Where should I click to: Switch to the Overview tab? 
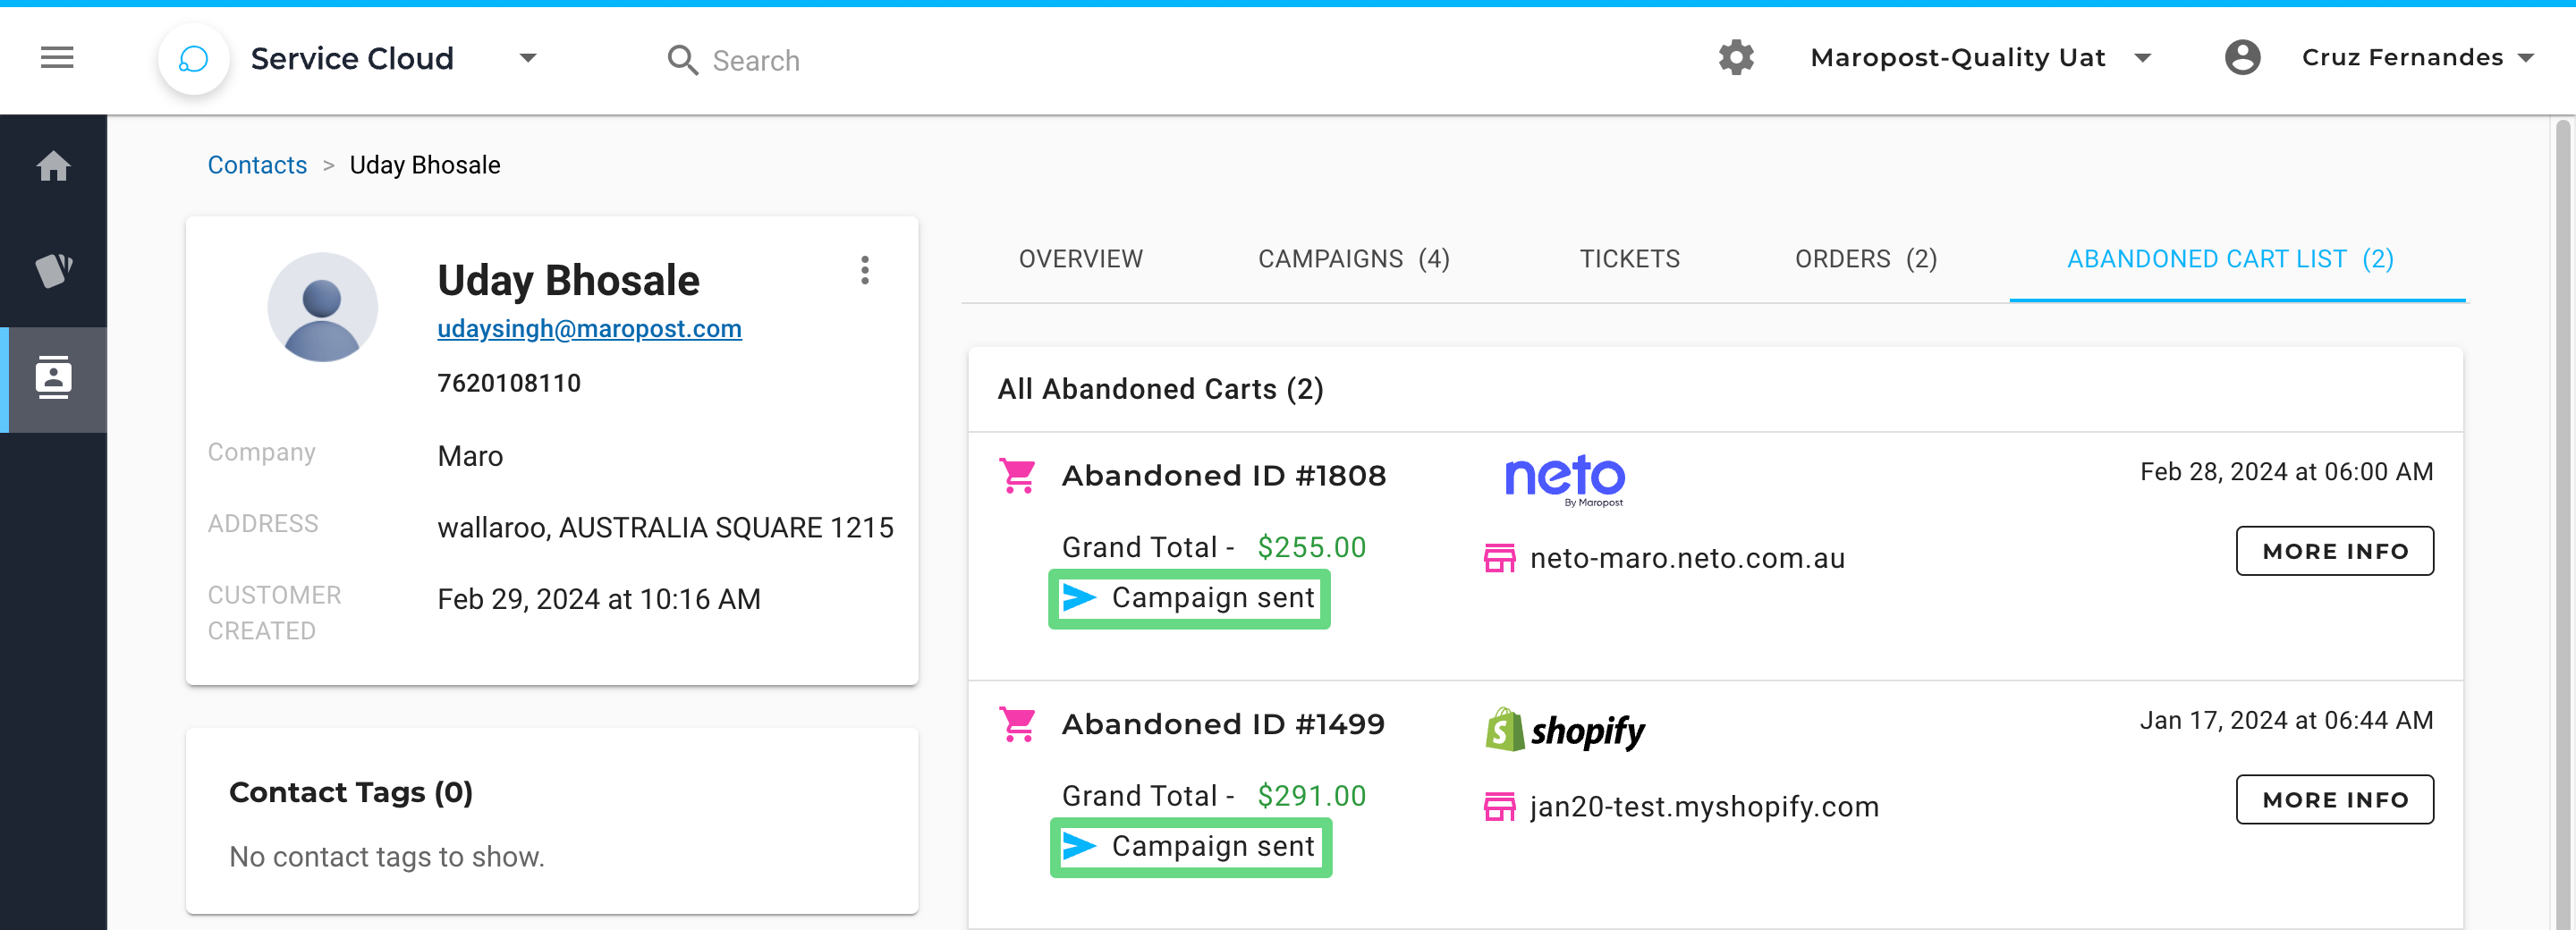coord(1080,259)
